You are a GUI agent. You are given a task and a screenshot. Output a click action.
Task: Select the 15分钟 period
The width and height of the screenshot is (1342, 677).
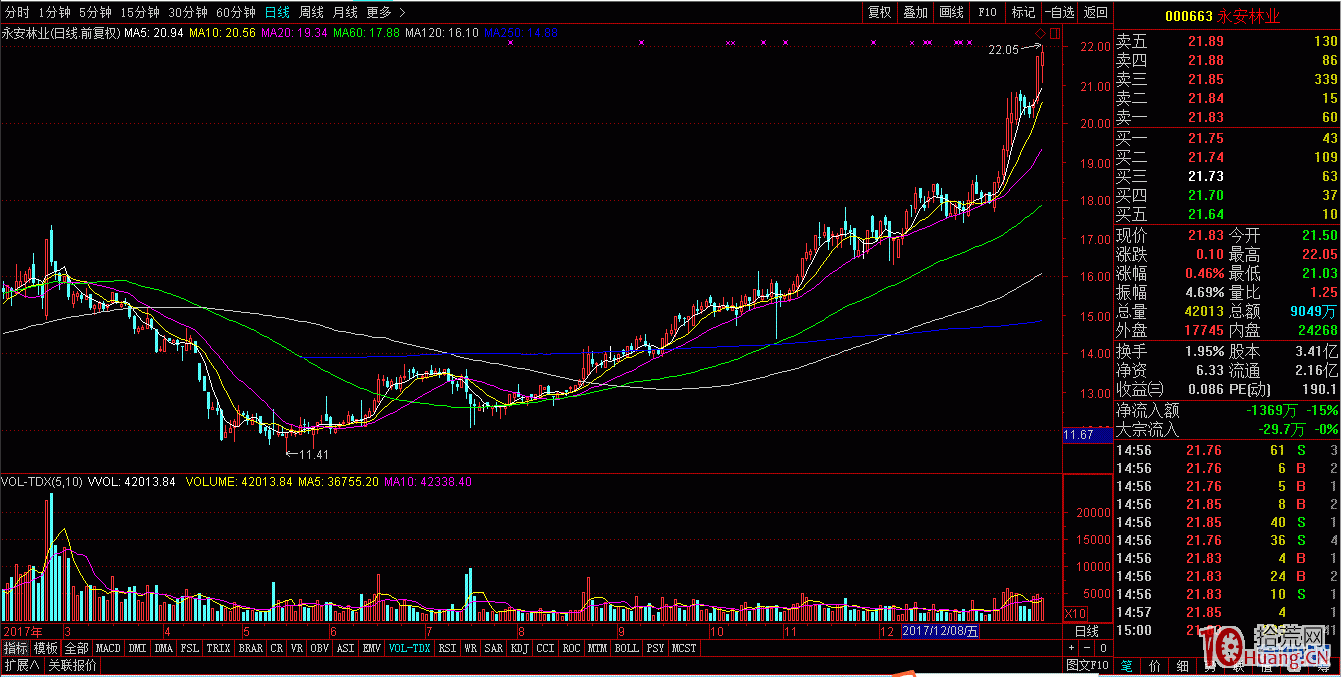pyautogui.click(x=140, y=13)
